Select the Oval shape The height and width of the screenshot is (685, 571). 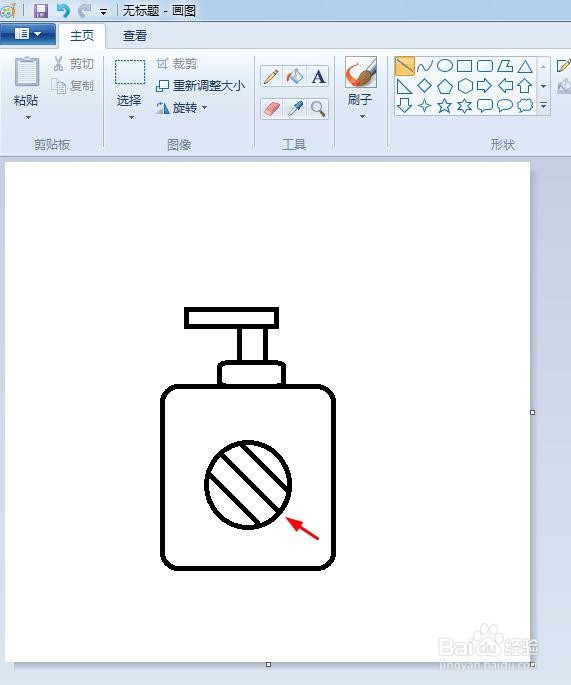click(445, 66)
